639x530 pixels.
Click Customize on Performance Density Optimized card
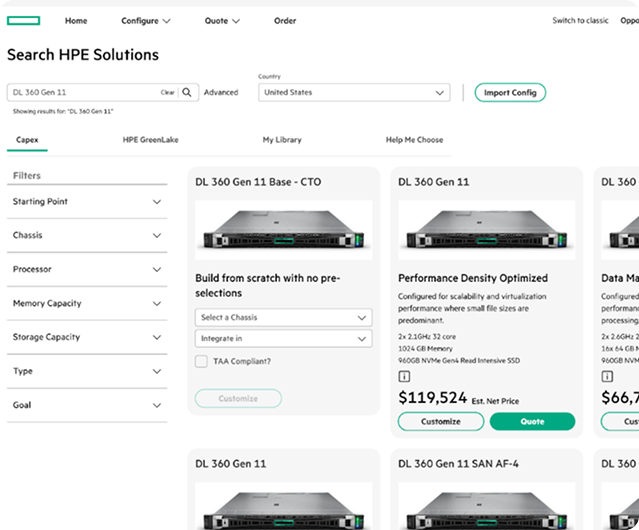click(441, 422)
